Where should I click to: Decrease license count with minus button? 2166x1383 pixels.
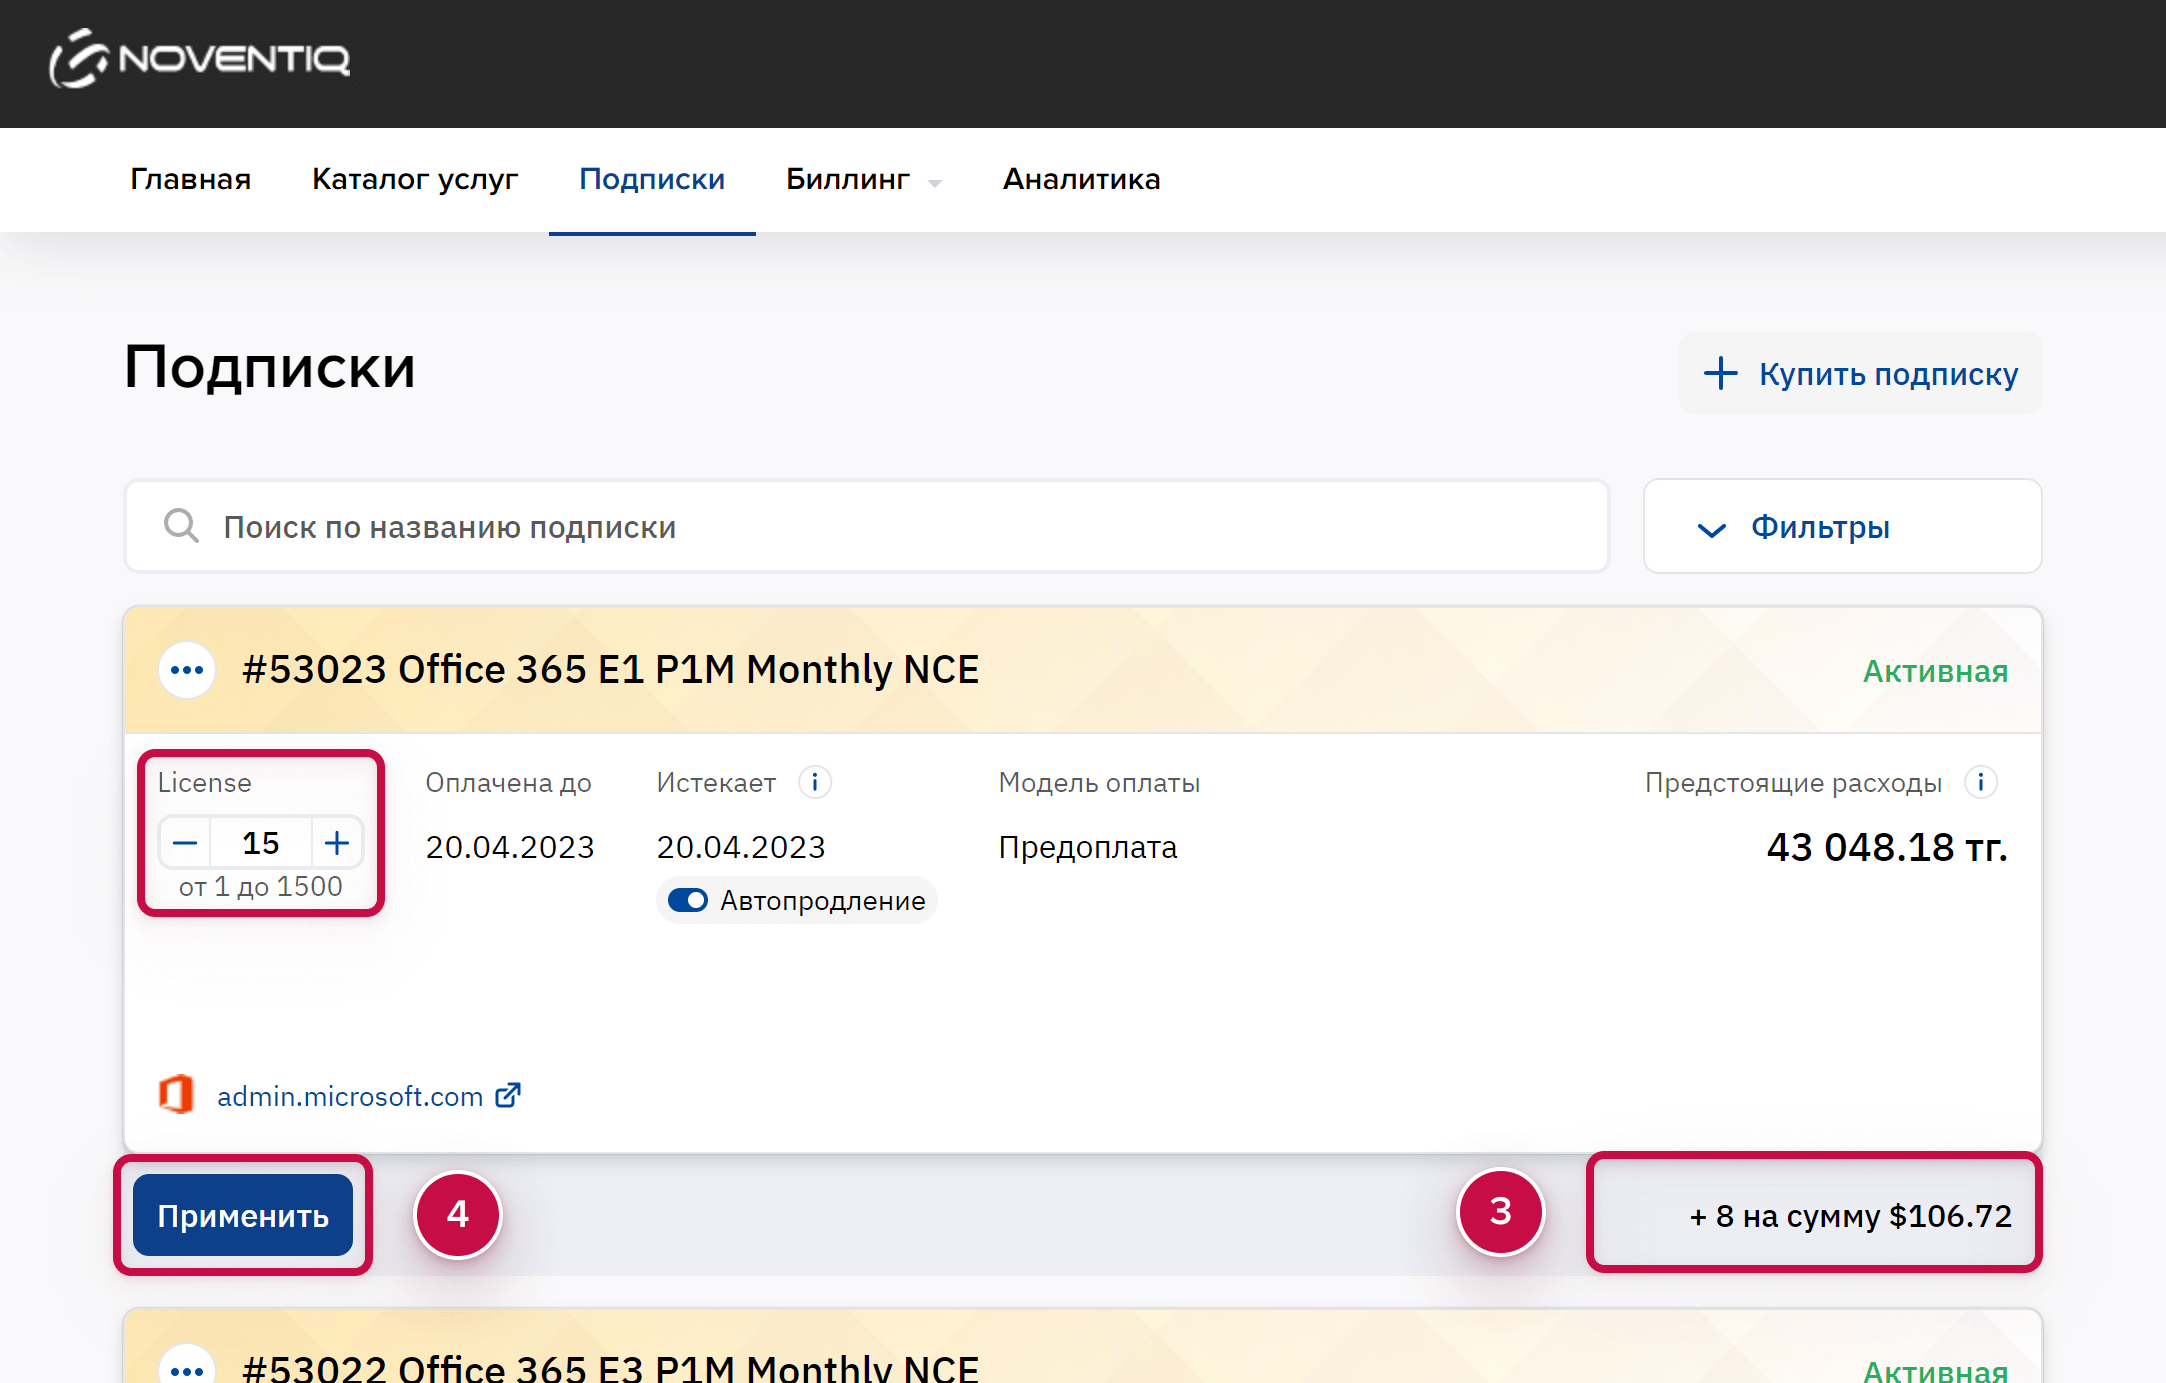click(185, 843)
